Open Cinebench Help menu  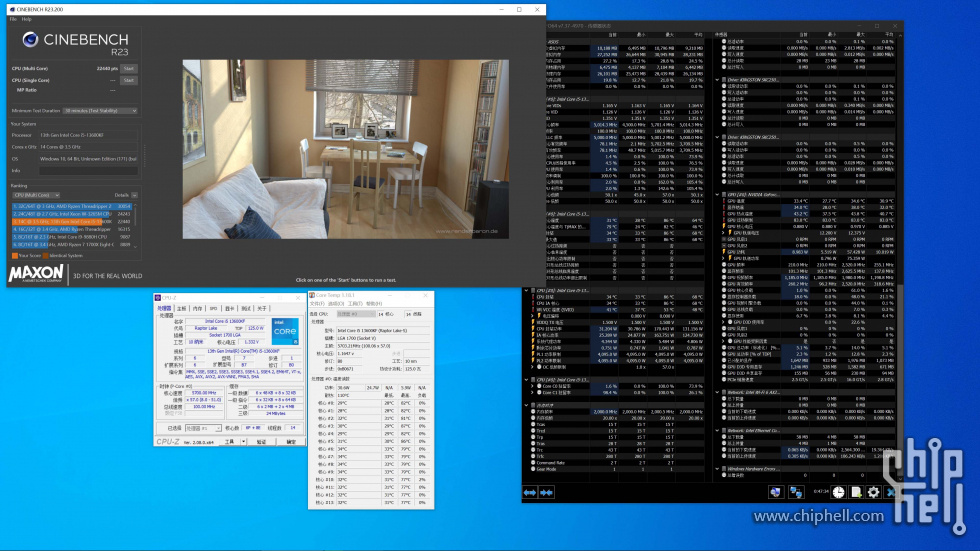coord(27,19)
